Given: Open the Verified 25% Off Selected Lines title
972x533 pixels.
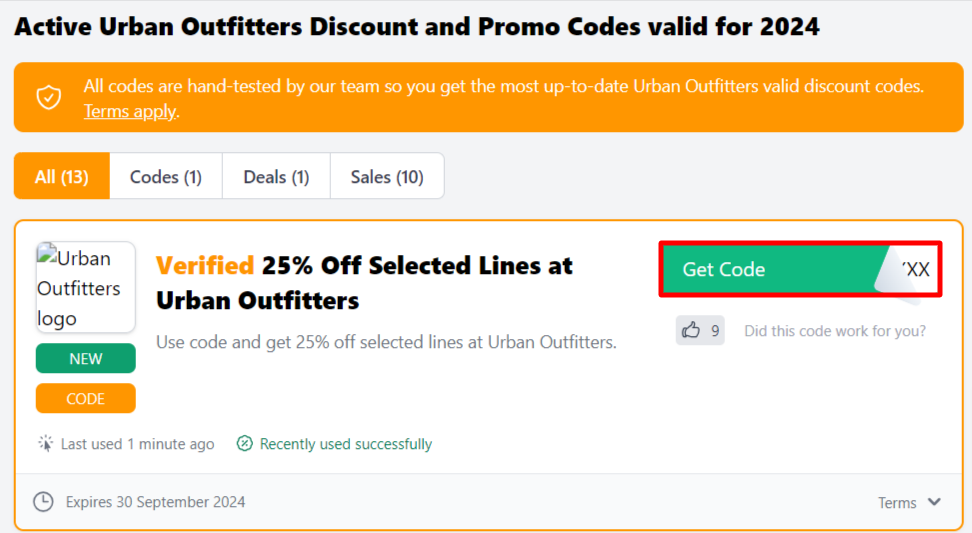Looking at the screenshot, I should point(364,282).
